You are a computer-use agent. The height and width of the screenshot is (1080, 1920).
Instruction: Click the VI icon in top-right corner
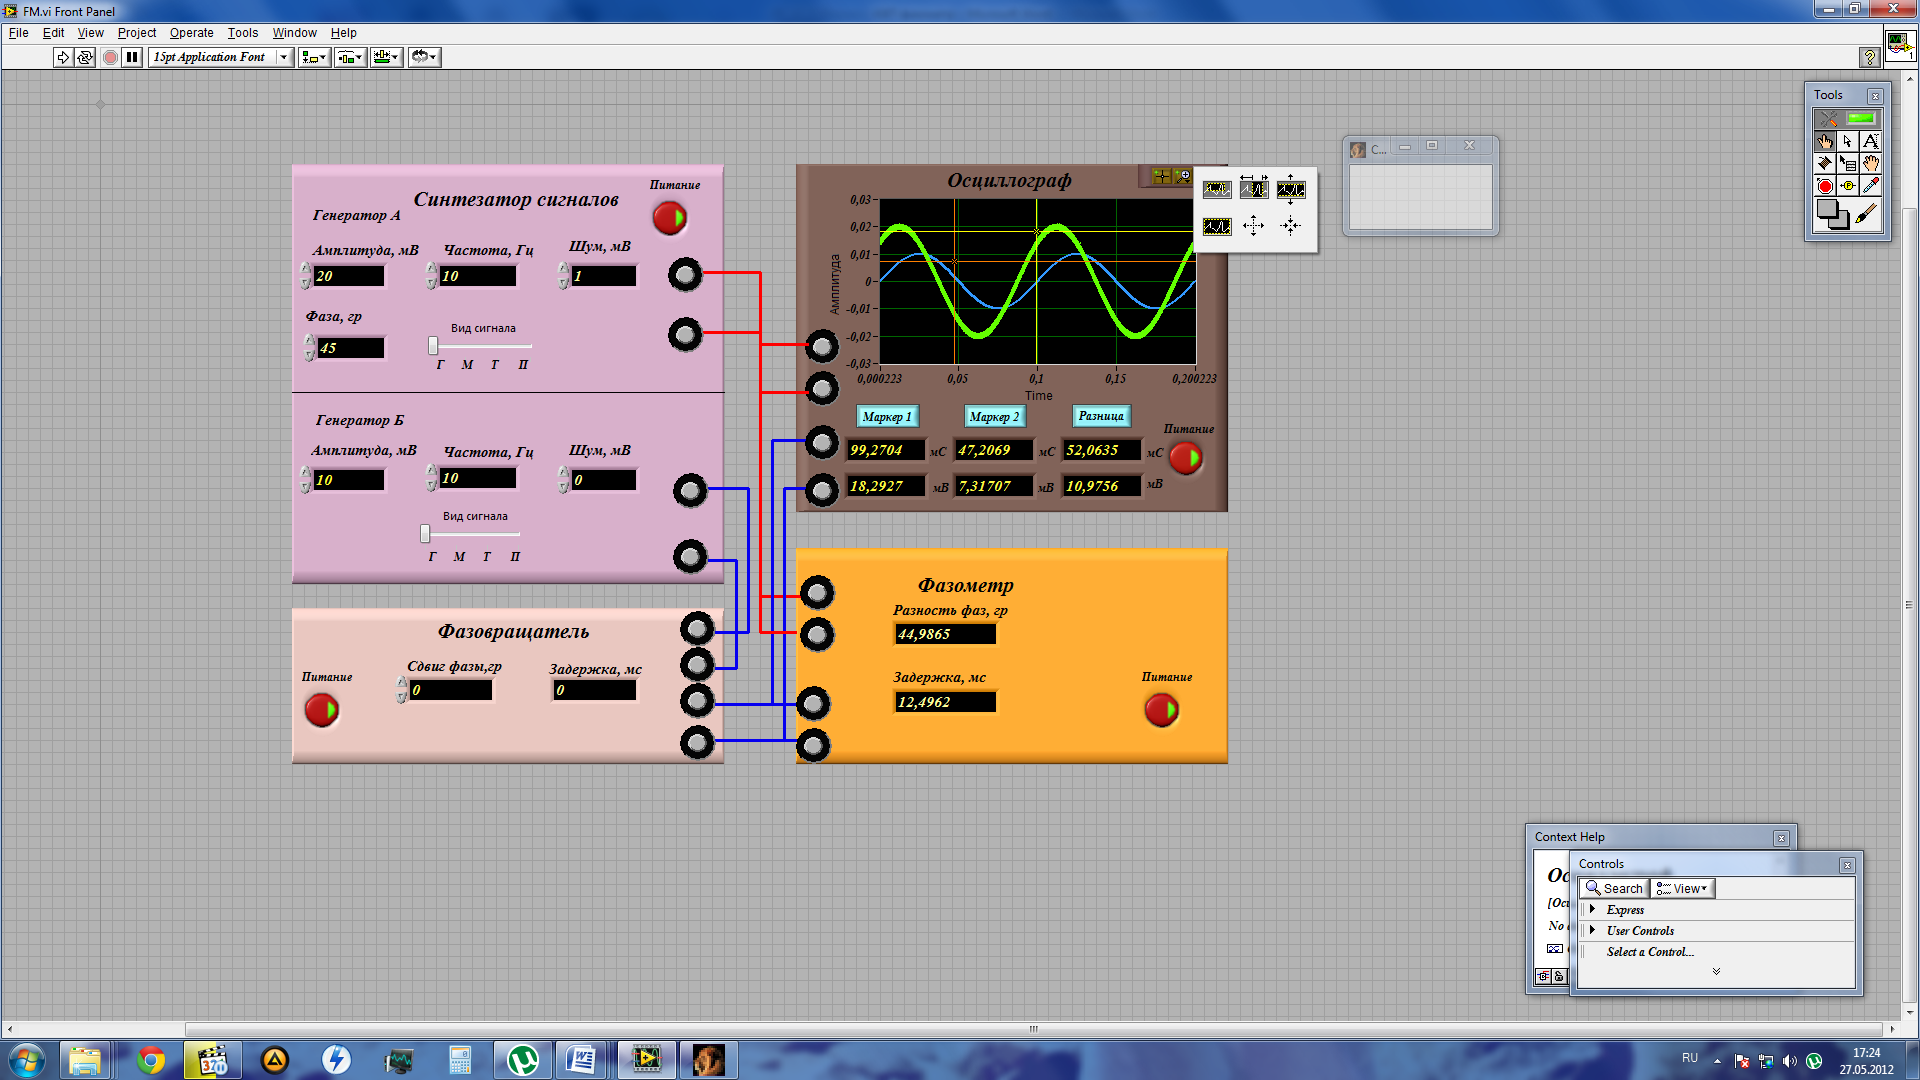pyautogui.click(x=1900, y=46)
